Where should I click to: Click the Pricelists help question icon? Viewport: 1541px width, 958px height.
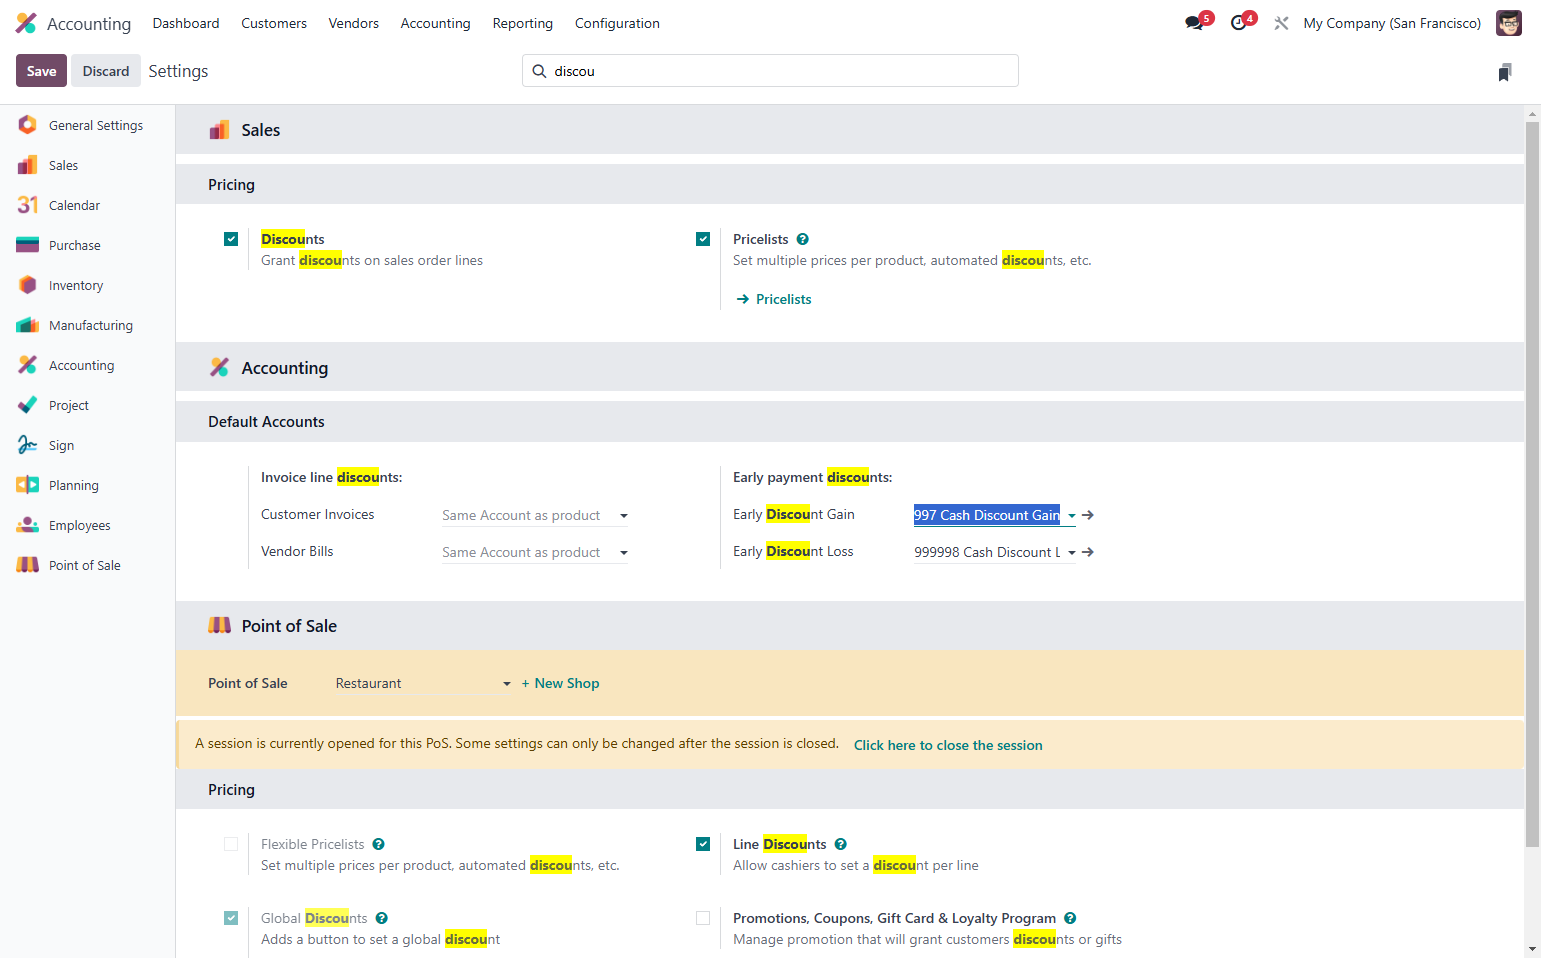click(x=803, y=239)
